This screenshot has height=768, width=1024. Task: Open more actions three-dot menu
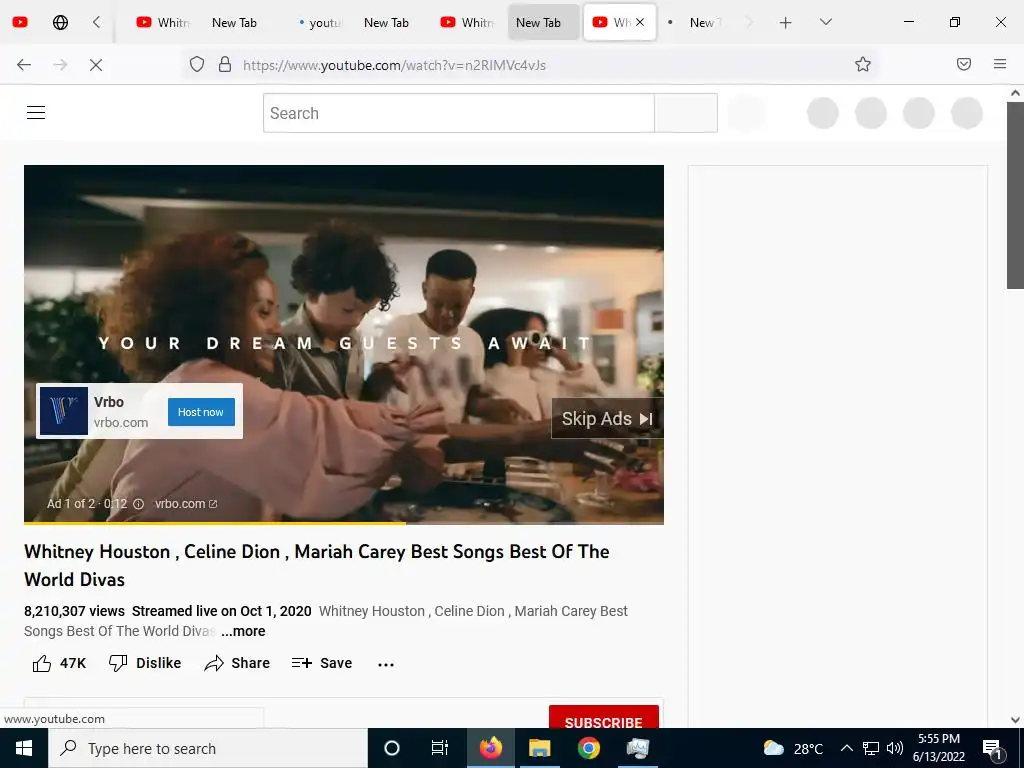[x=386, y=664]
